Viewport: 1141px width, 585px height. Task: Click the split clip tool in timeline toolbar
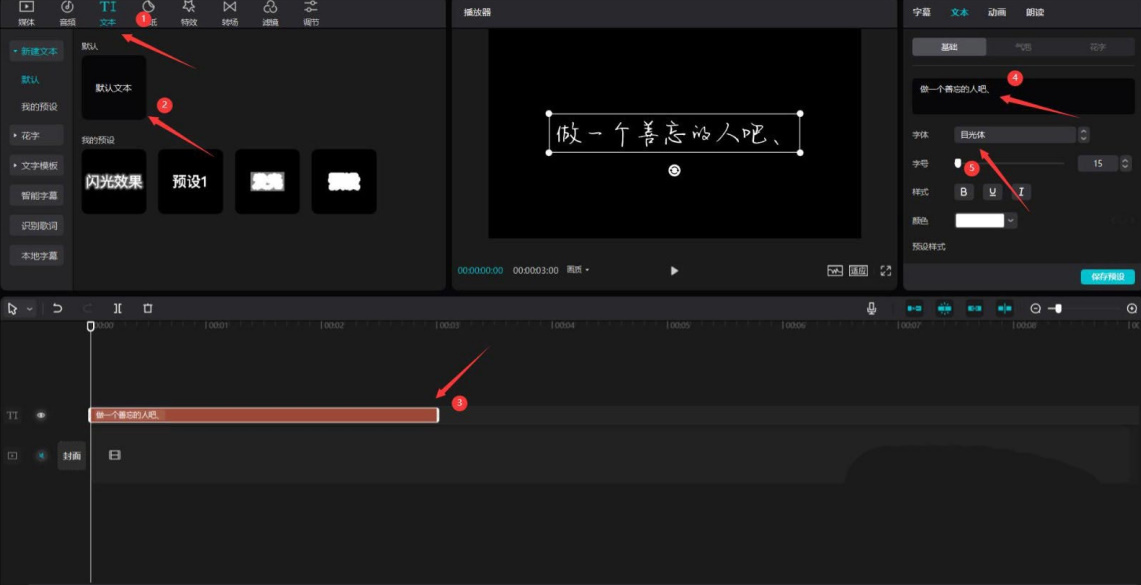118,309
